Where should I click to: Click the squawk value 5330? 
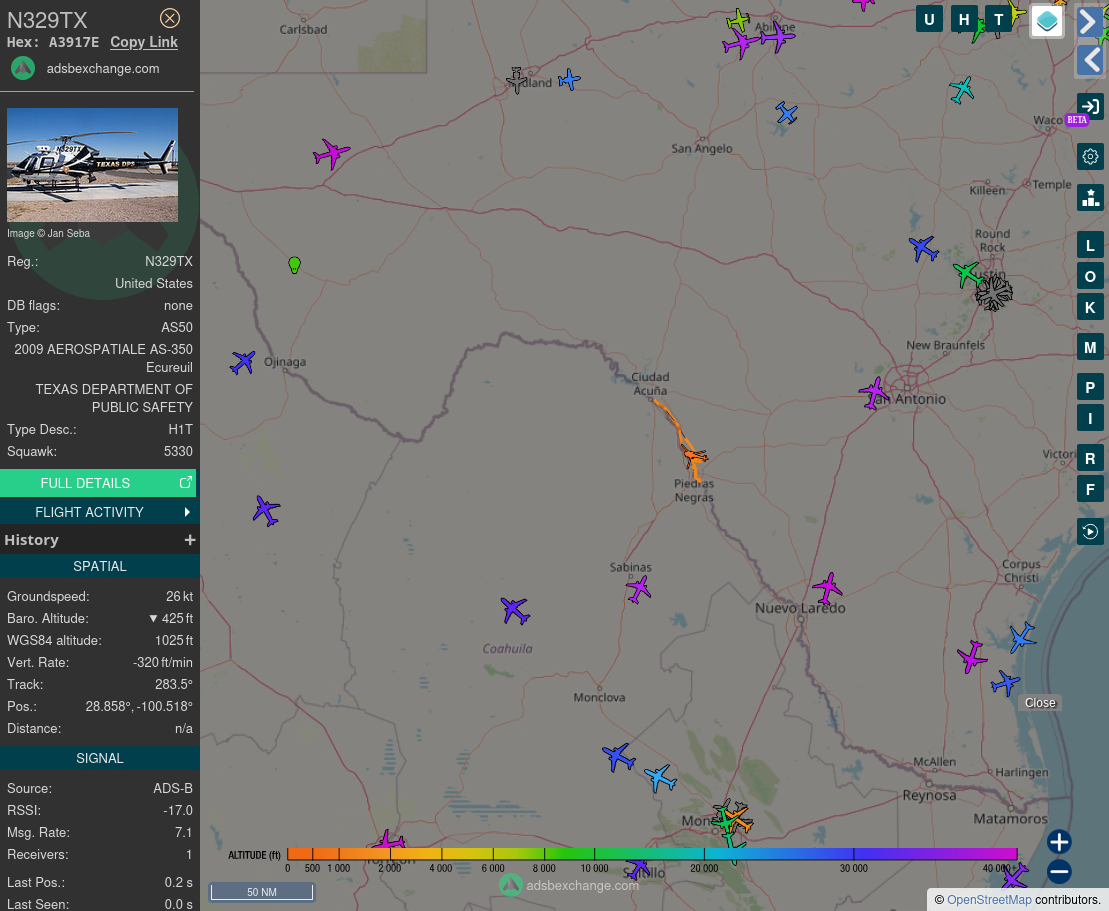point(178,451)
